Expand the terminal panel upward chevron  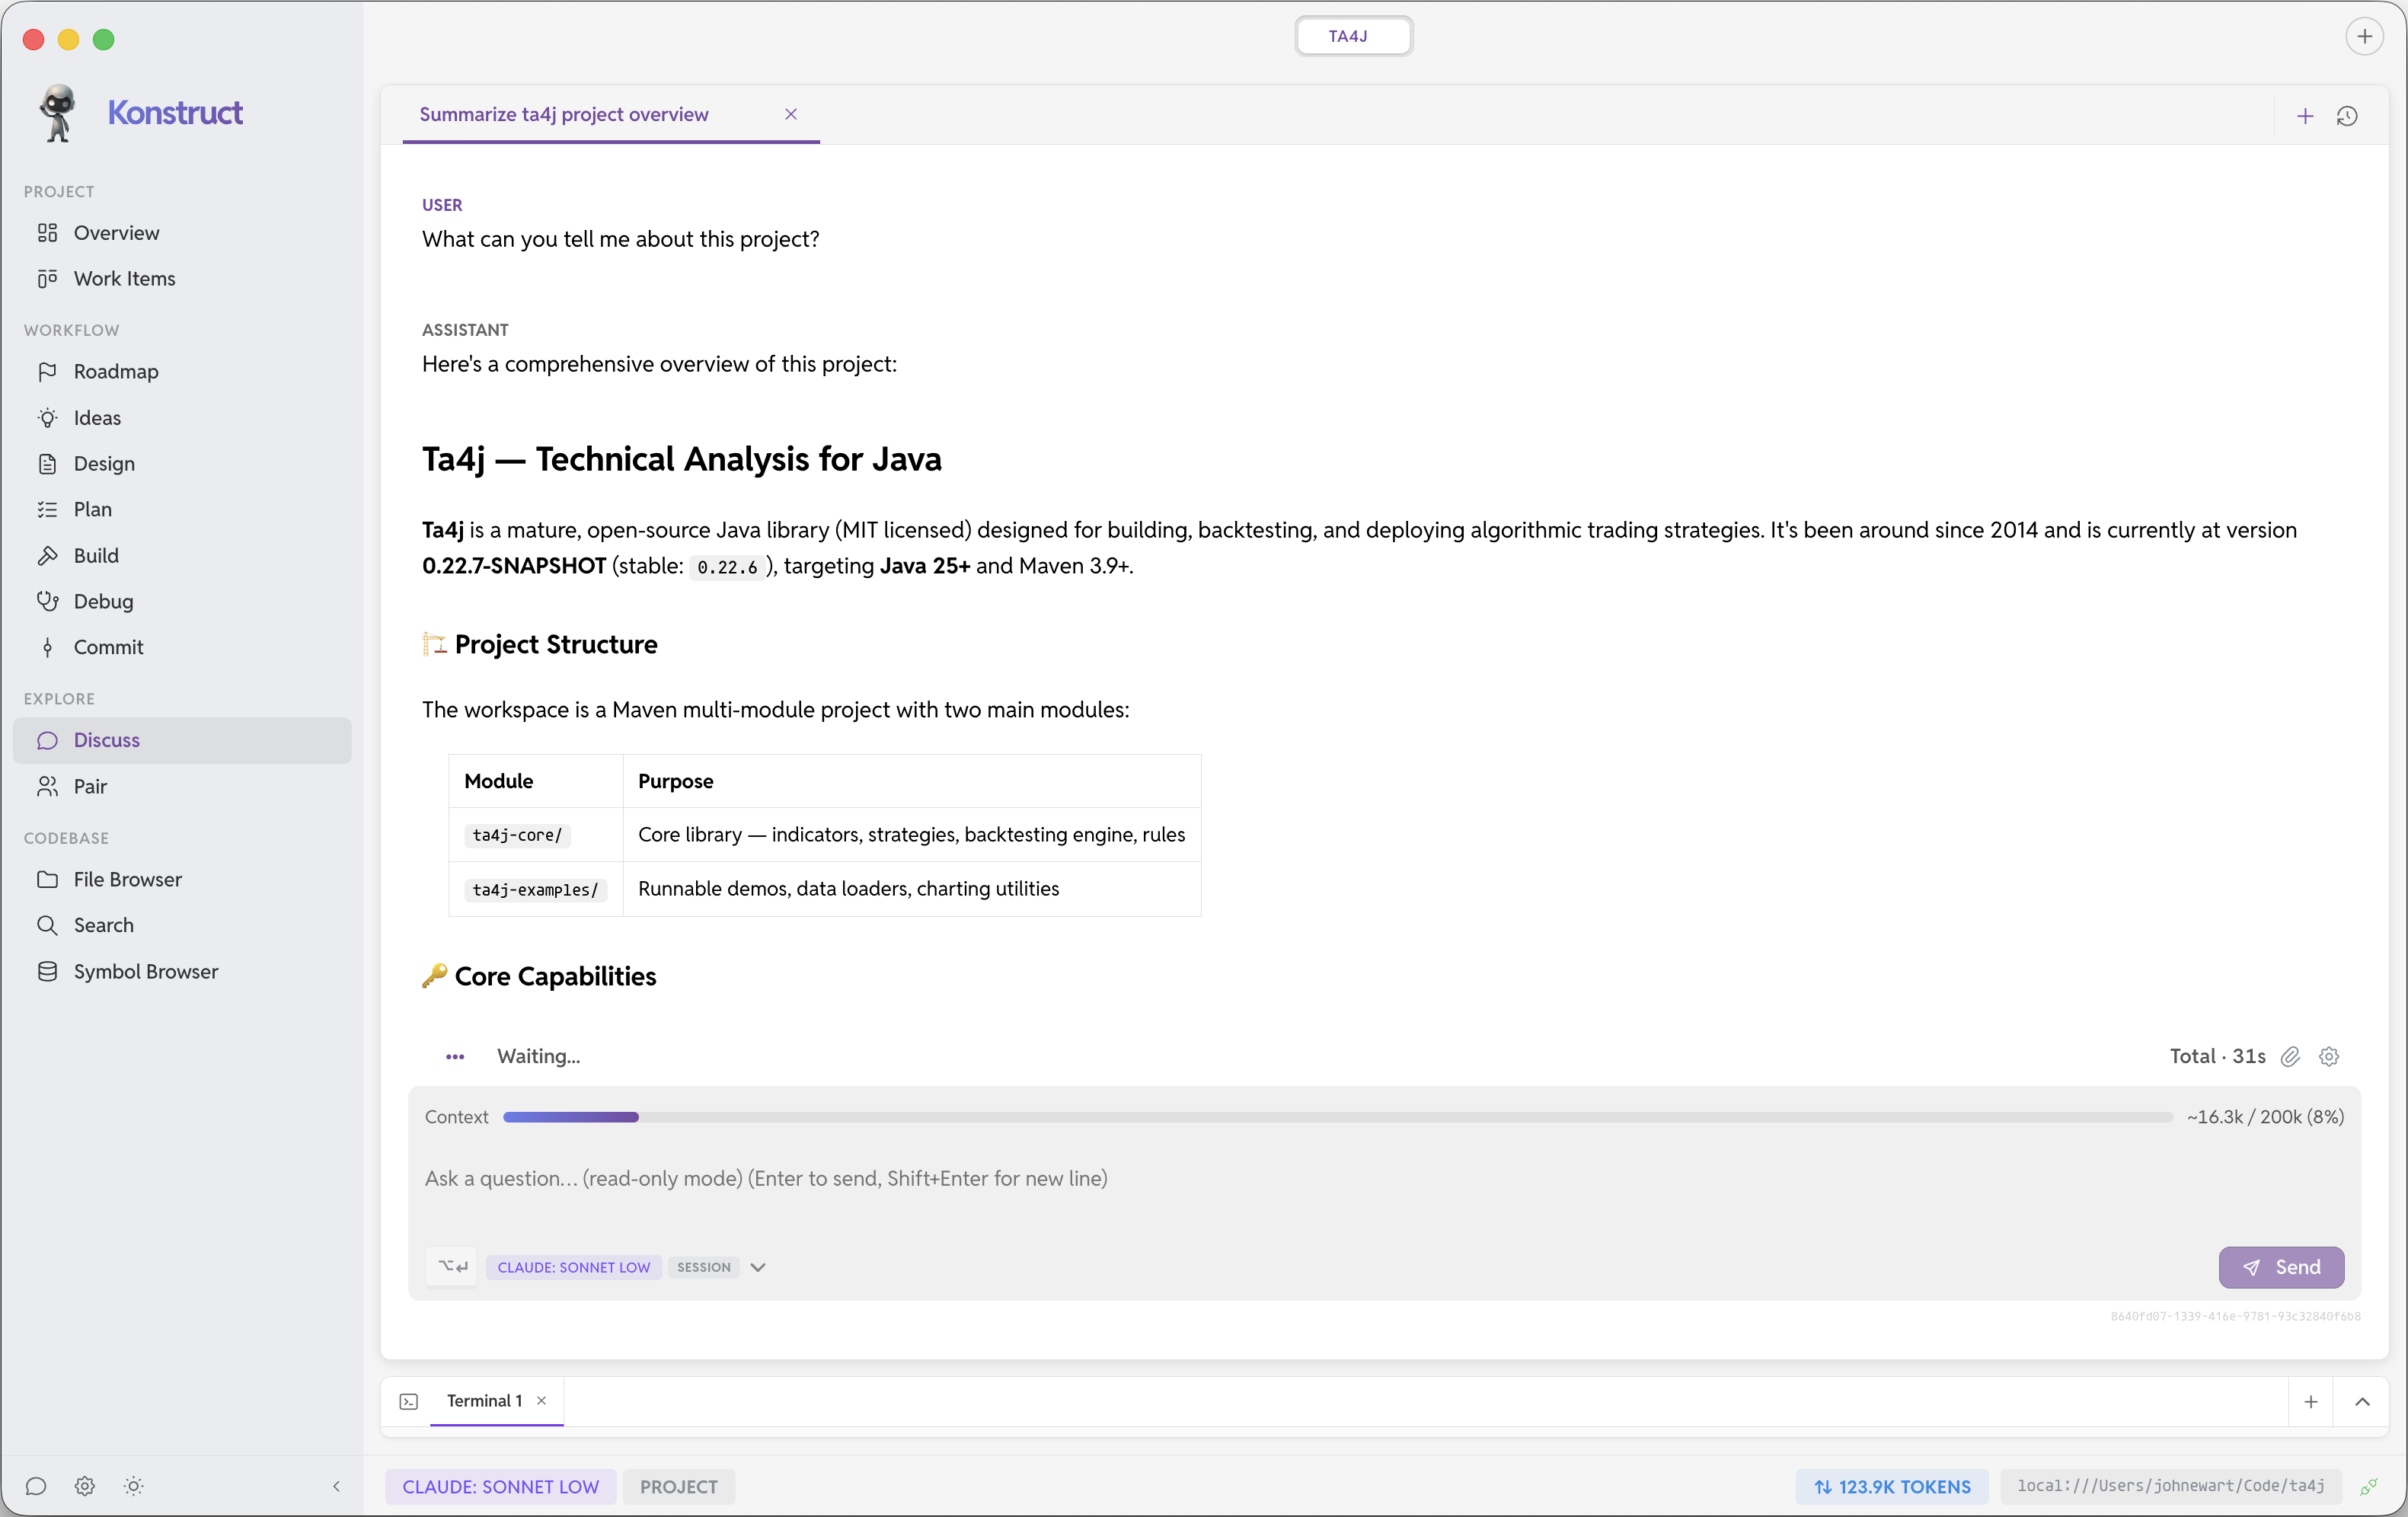pyautogui.click(x=2362, y=1402)
